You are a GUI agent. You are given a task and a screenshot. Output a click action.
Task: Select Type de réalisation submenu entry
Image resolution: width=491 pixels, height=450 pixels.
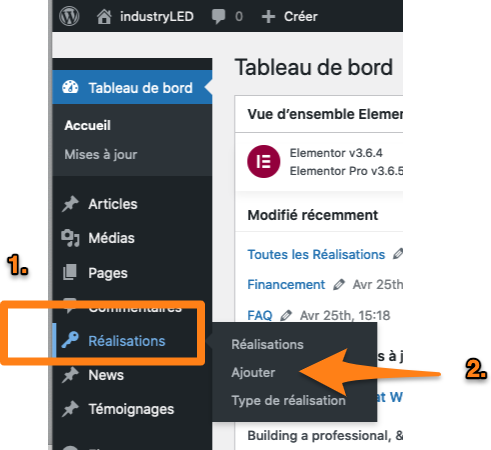(x=289, y=400)
